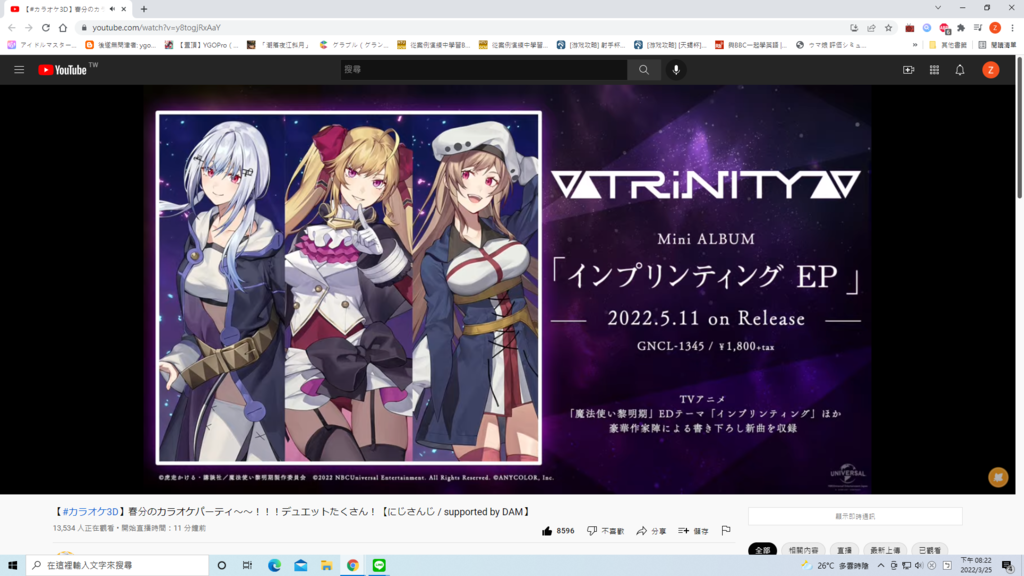Save the video with 儲存 button
The image size is (1024, 576).
693,531
